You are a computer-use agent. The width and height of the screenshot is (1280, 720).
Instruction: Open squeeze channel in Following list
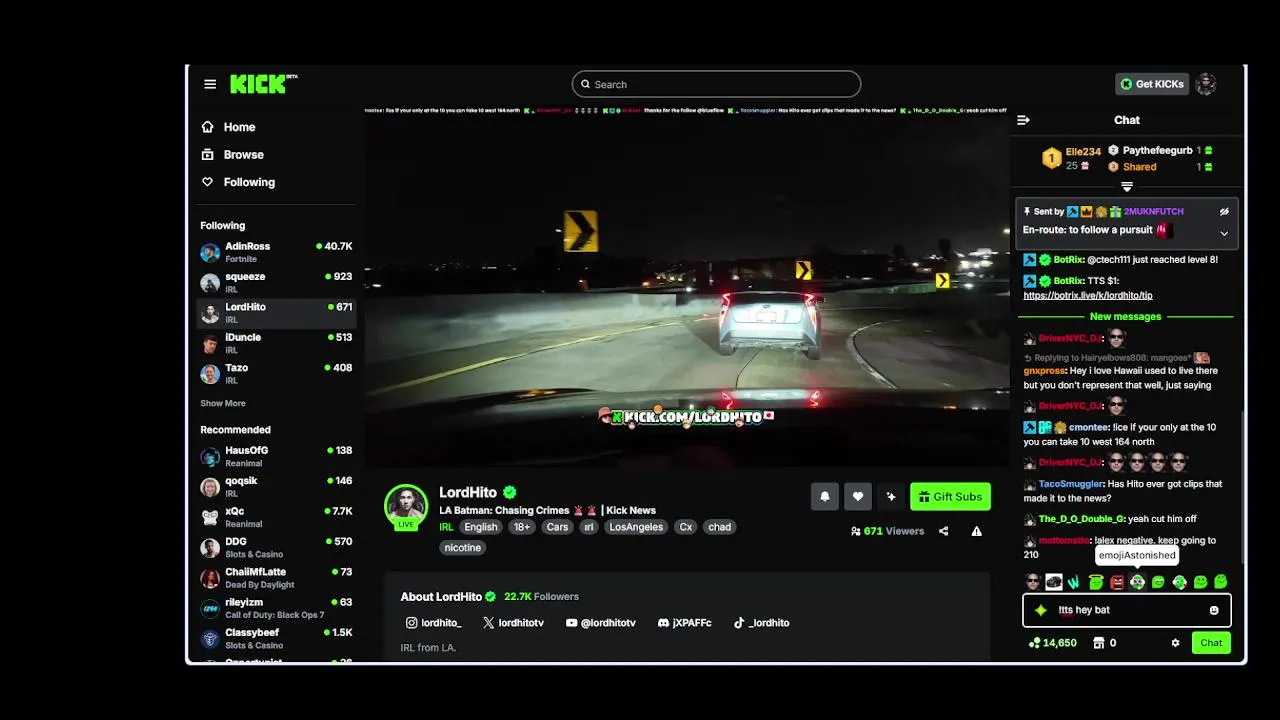[x=276, y=282]
